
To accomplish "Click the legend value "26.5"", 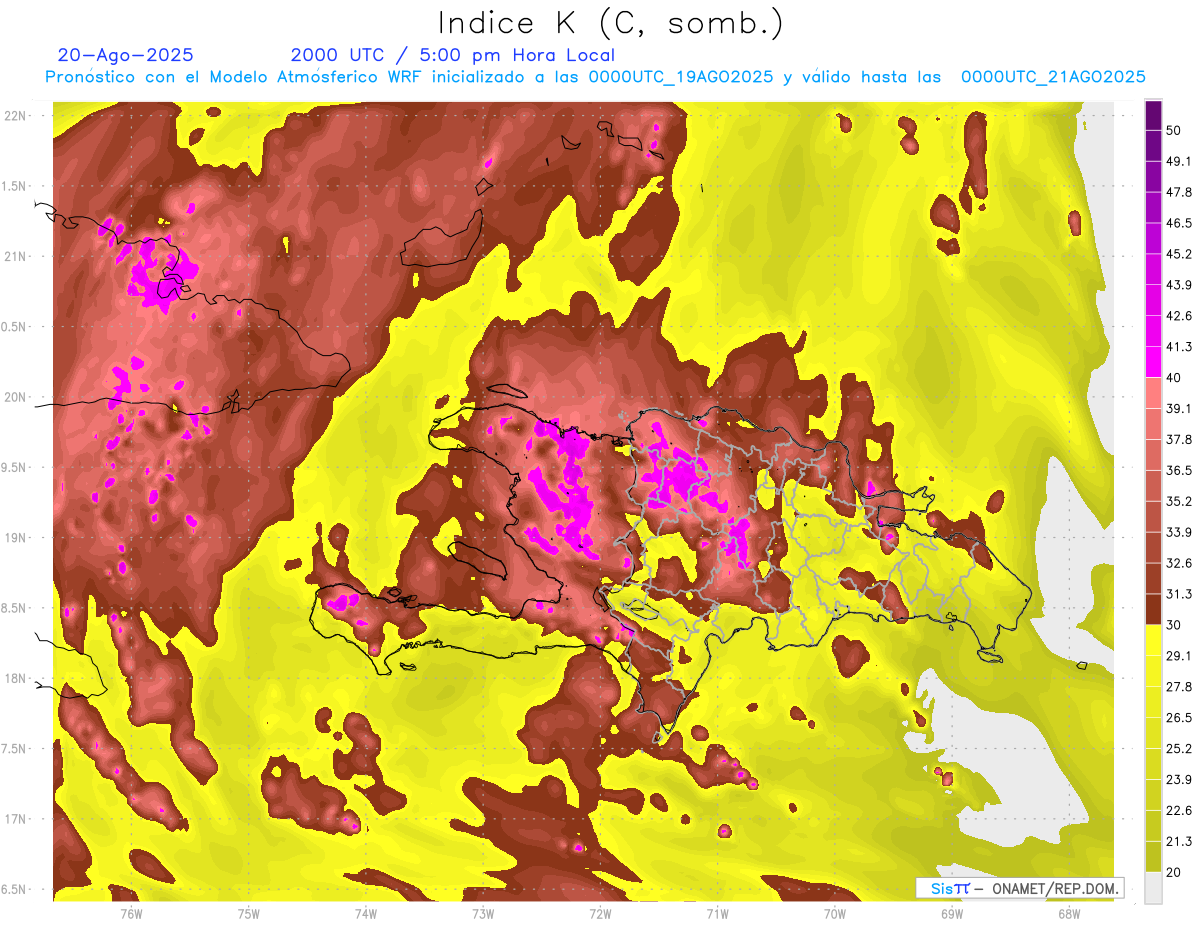I will tap(1179, 718).
